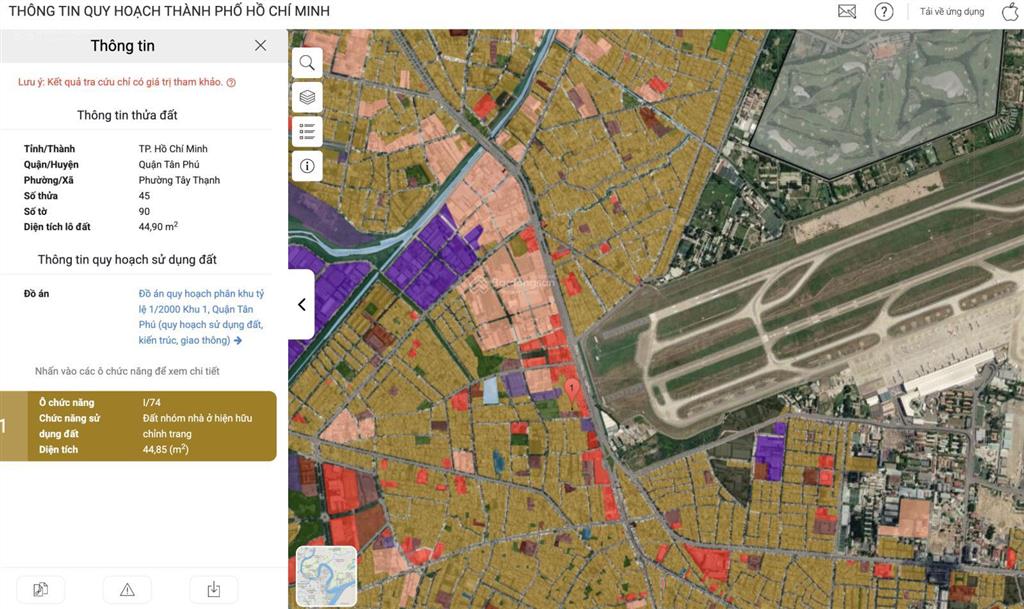1024x609 pixels.
Task: Open the help question mark icon
Action: point(884,11)
